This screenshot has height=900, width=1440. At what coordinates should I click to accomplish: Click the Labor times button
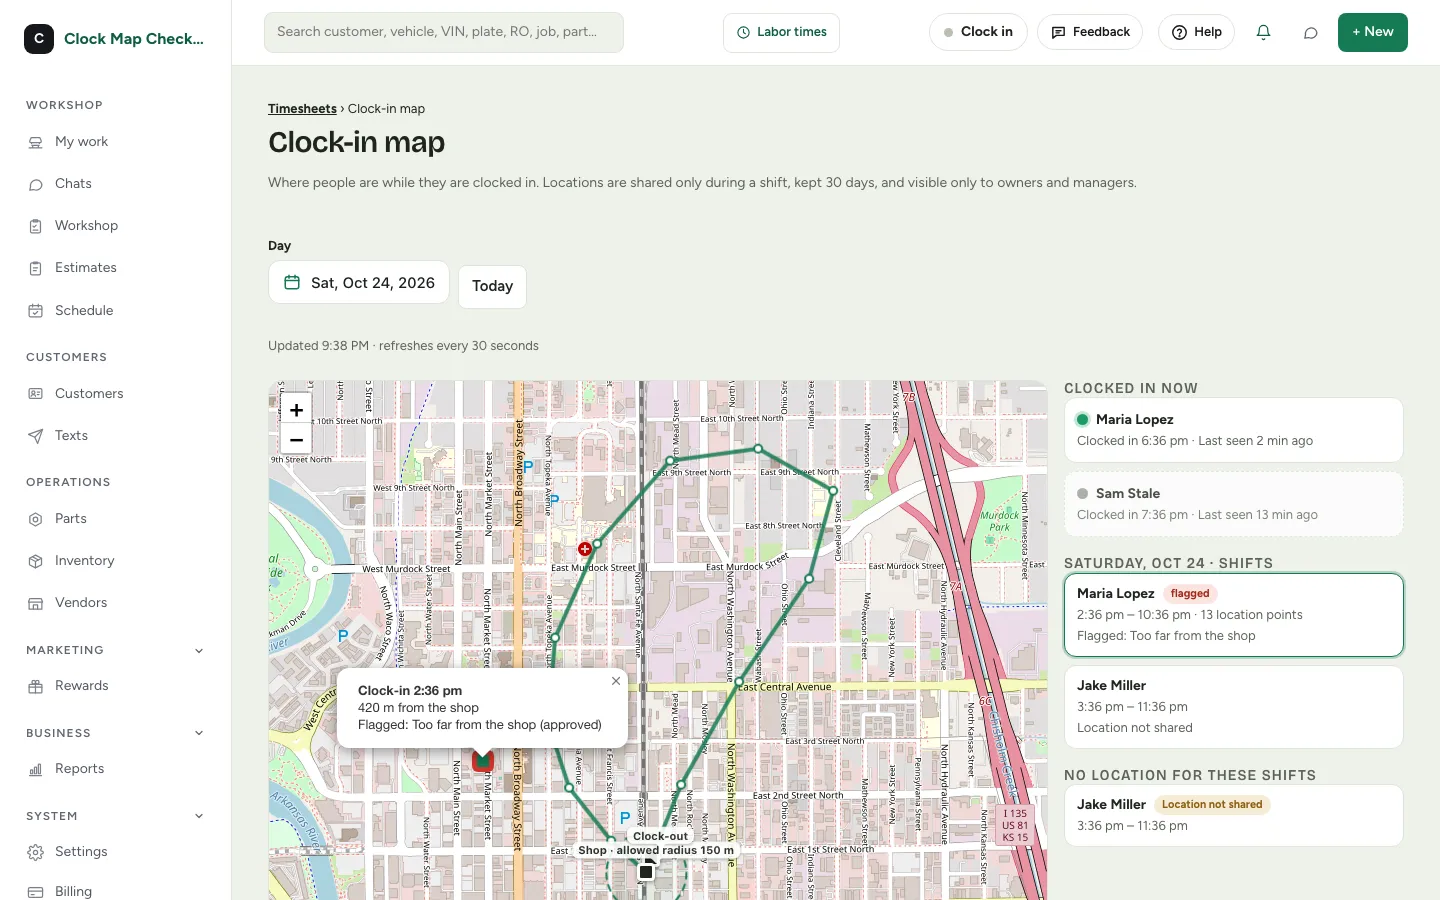(x=781, y=32)
